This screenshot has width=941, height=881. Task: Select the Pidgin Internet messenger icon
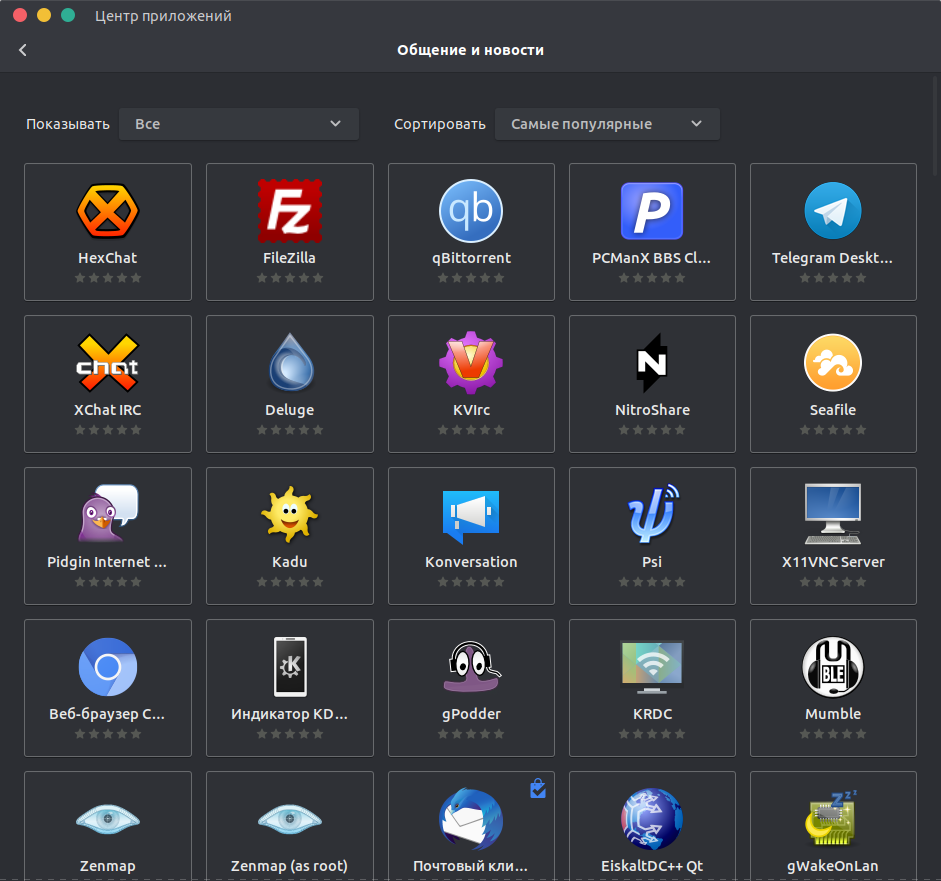tap(108, 514)
